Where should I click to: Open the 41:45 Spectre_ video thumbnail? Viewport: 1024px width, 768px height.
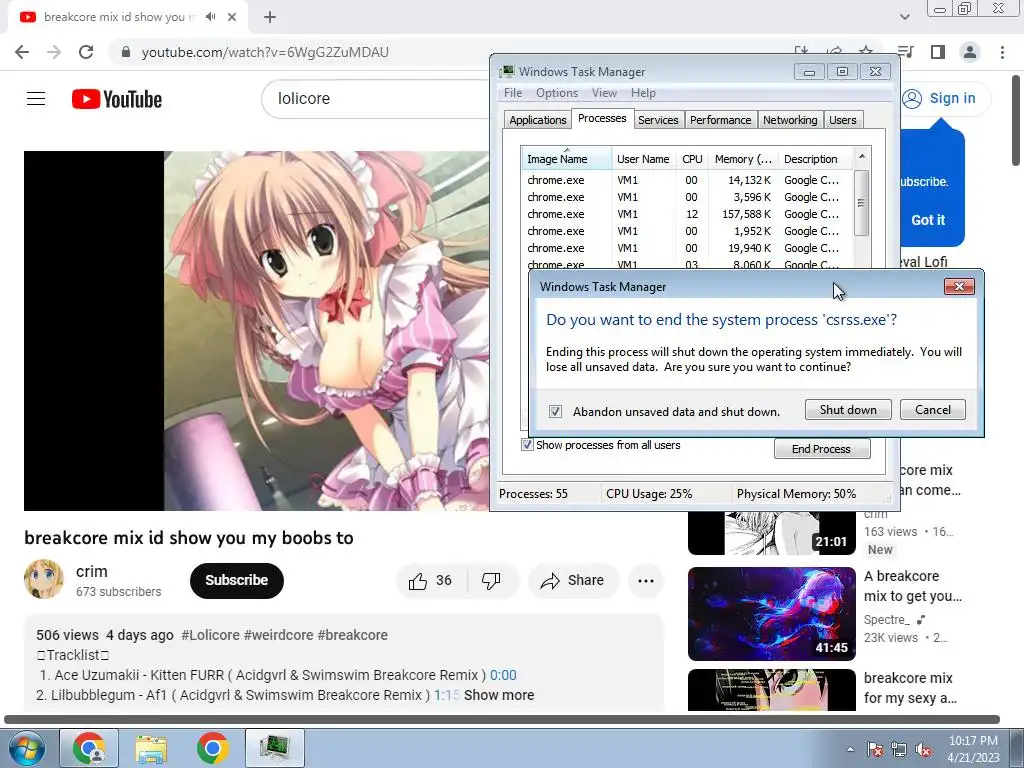tap(772, 614)
